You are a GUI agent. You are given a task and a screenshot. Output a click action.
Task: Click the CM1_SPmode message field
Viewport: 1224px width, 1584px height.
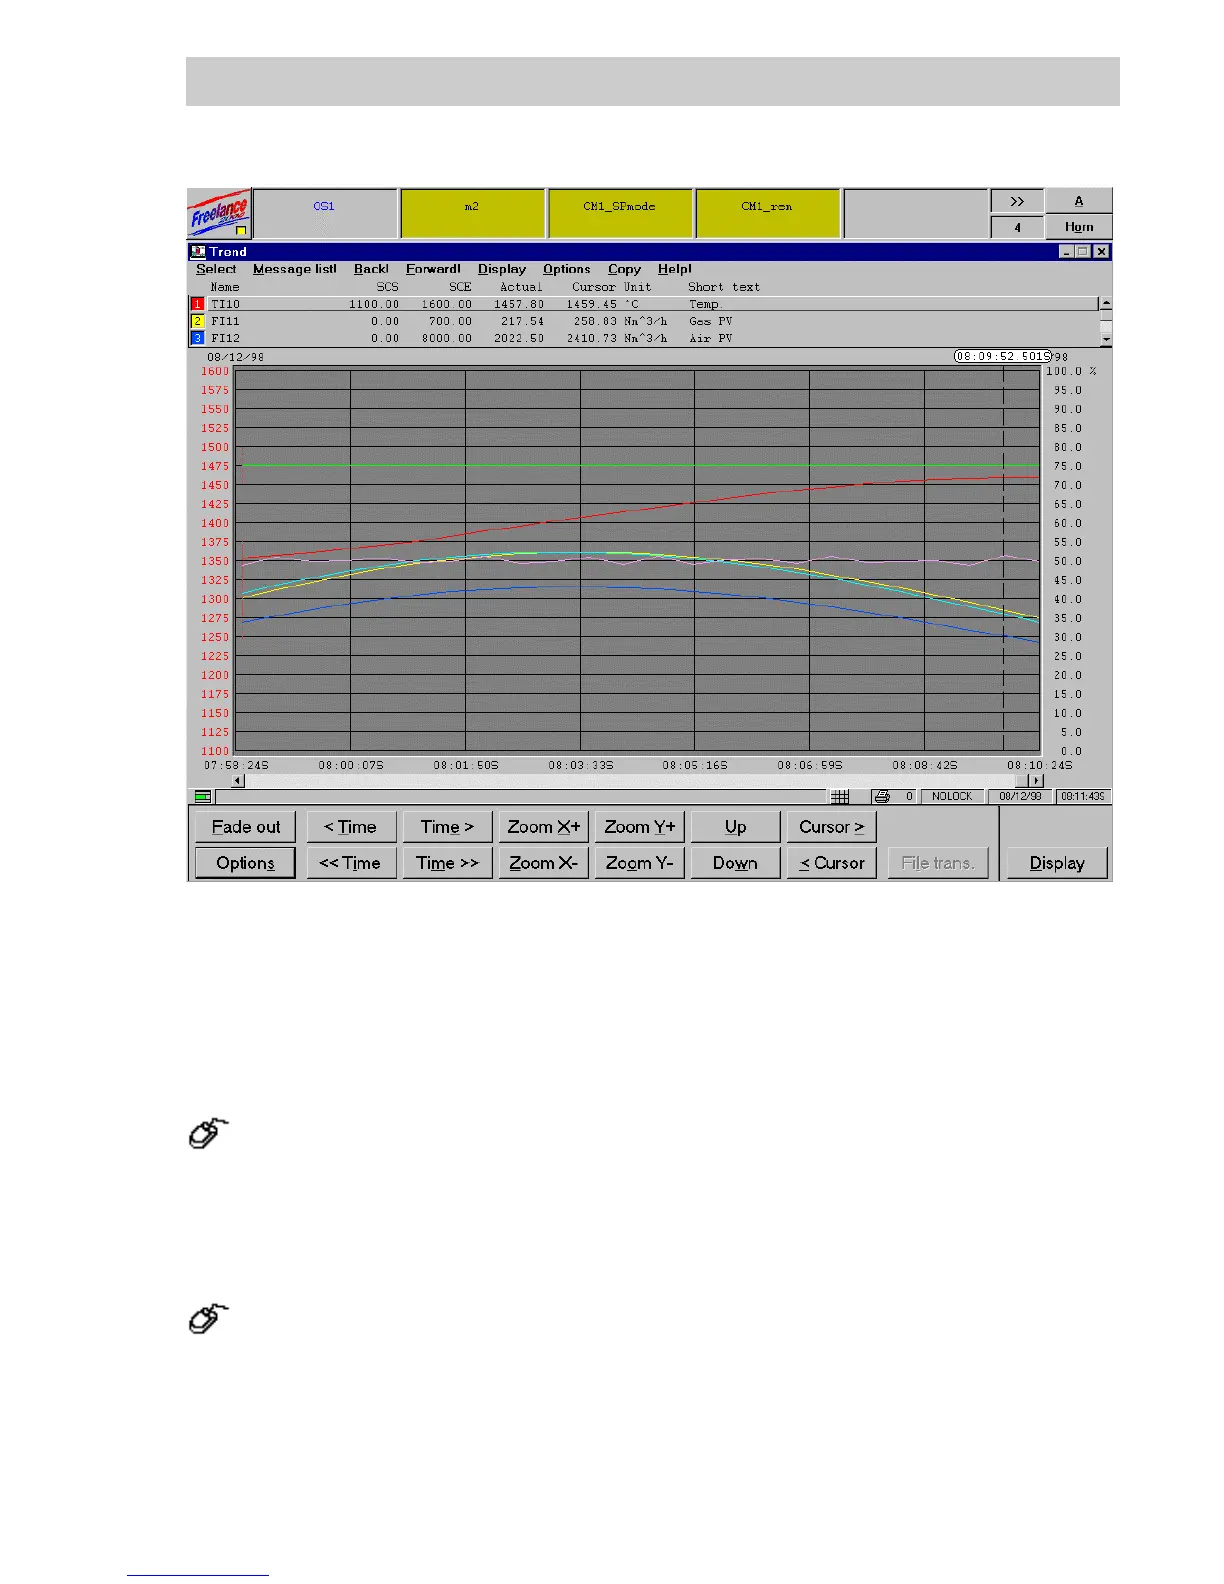pos(619,213)
